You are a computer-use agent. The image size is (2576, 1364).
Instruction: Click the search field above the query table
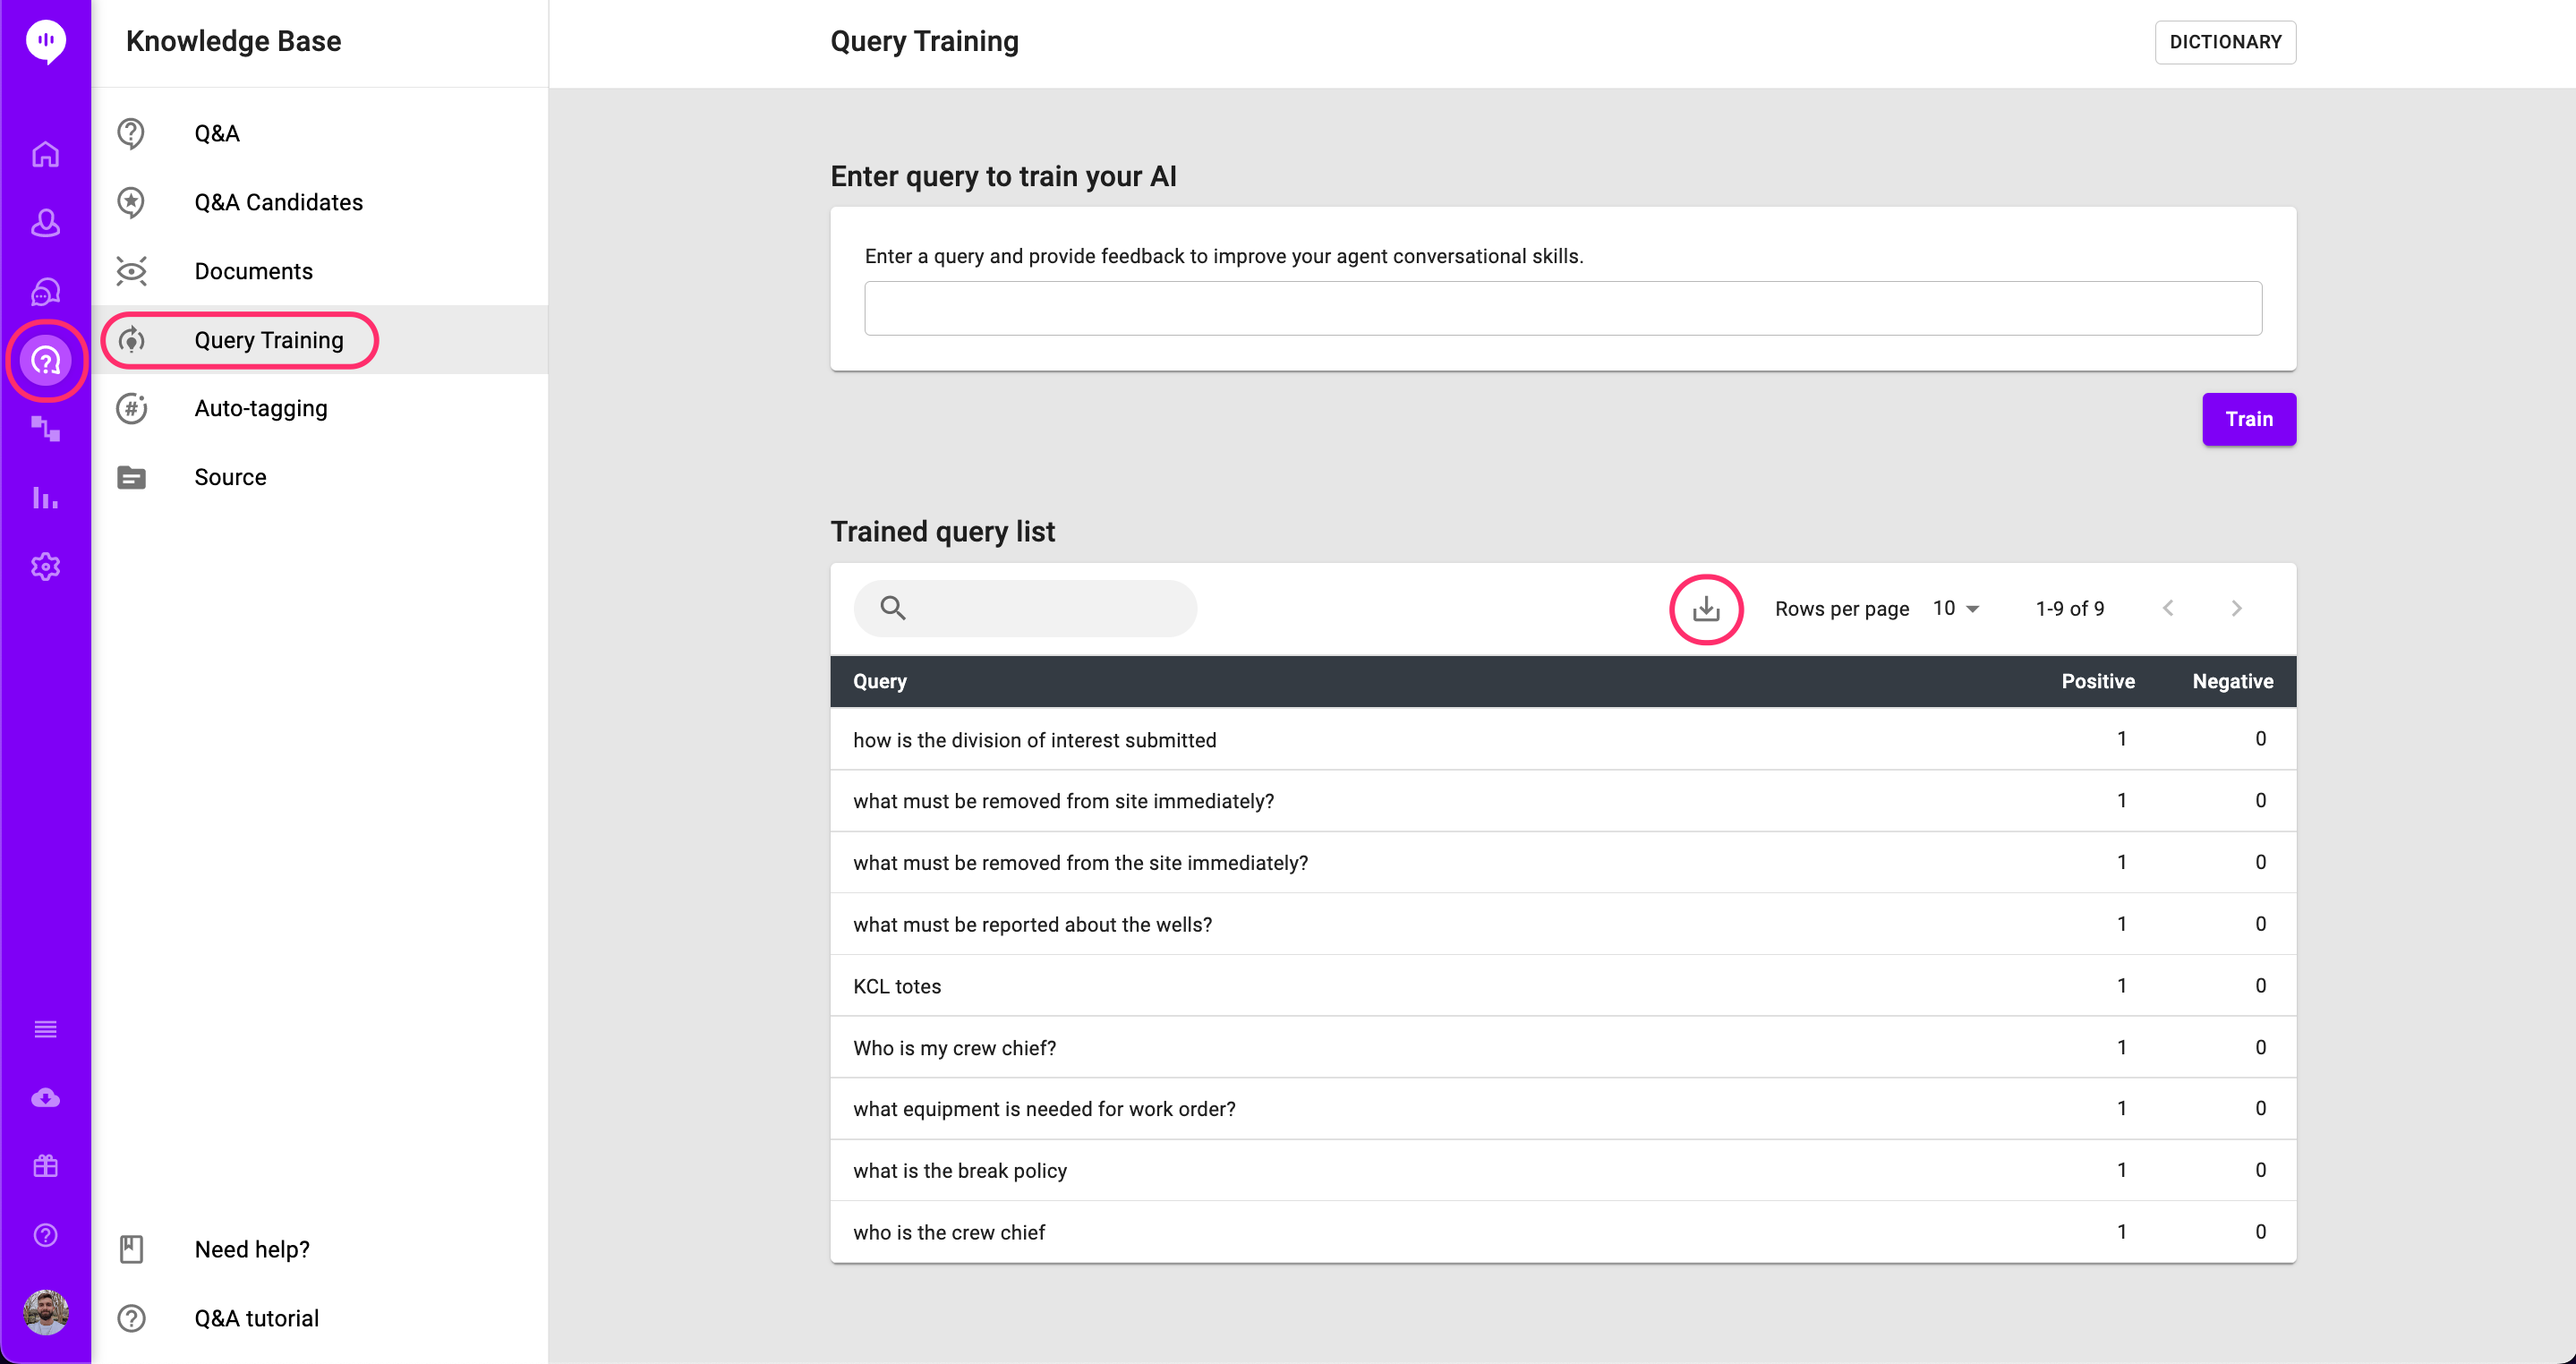point(1025,608)
